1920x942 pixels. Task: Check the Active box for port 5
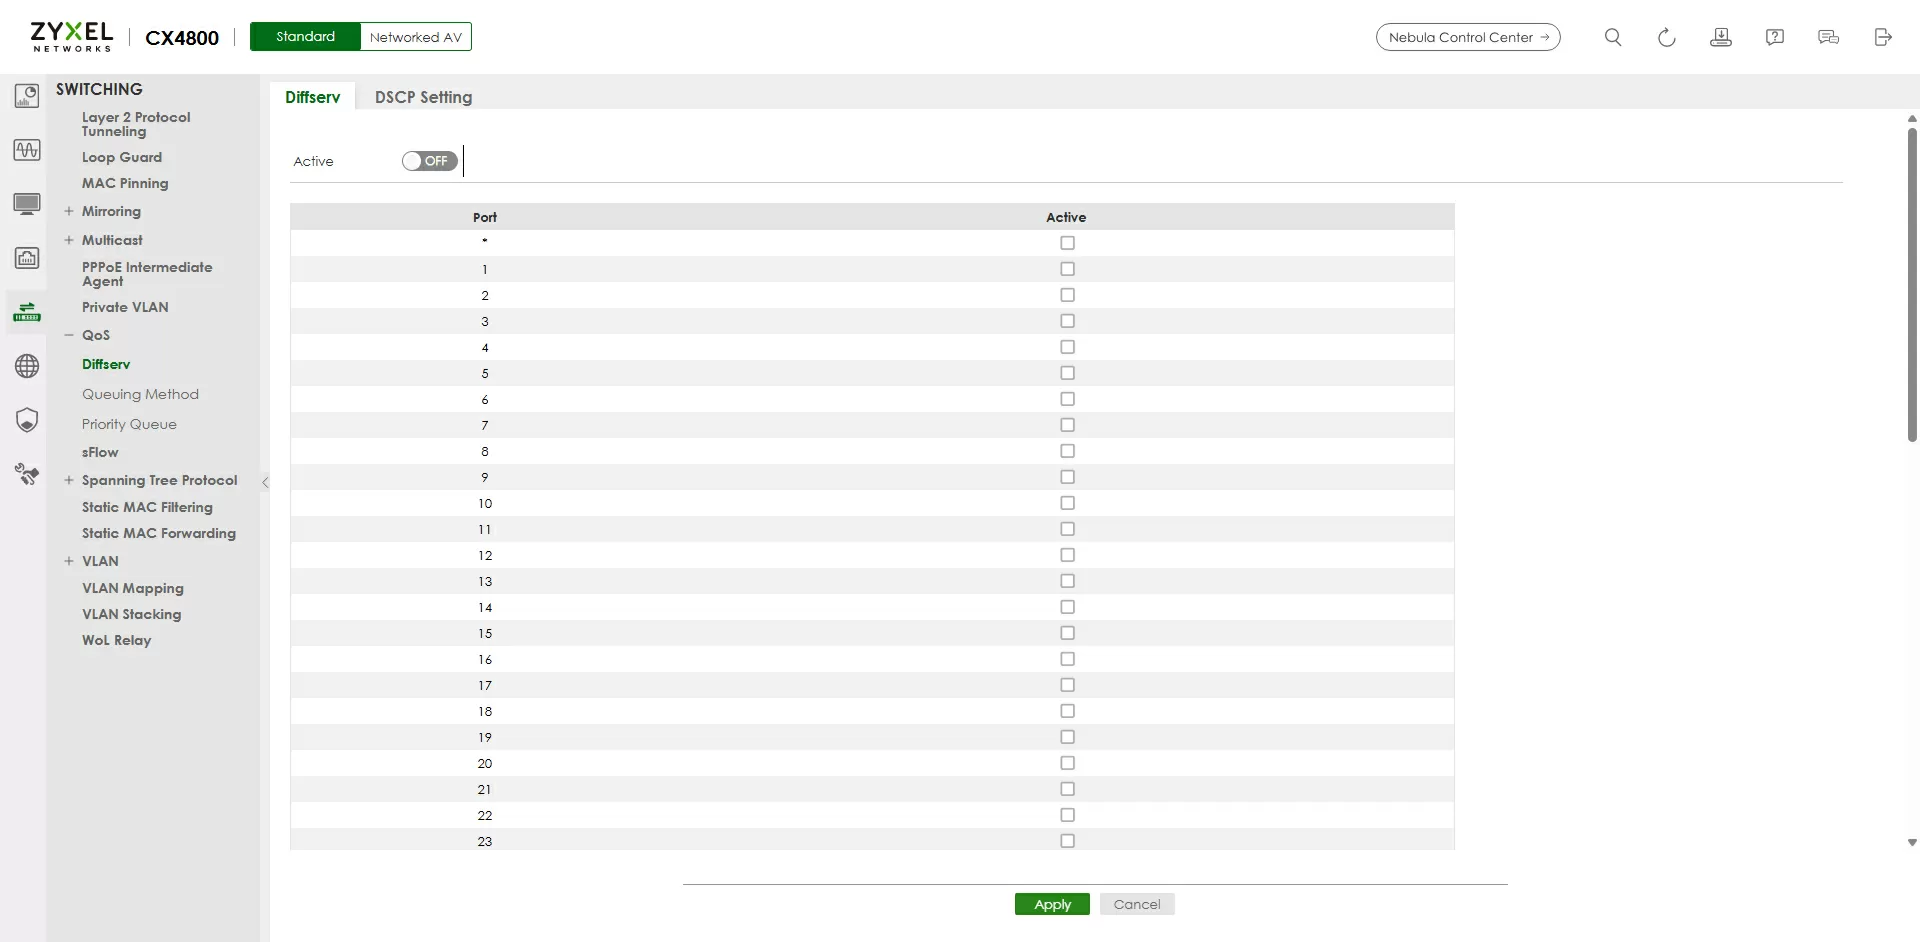(1067, 373)
